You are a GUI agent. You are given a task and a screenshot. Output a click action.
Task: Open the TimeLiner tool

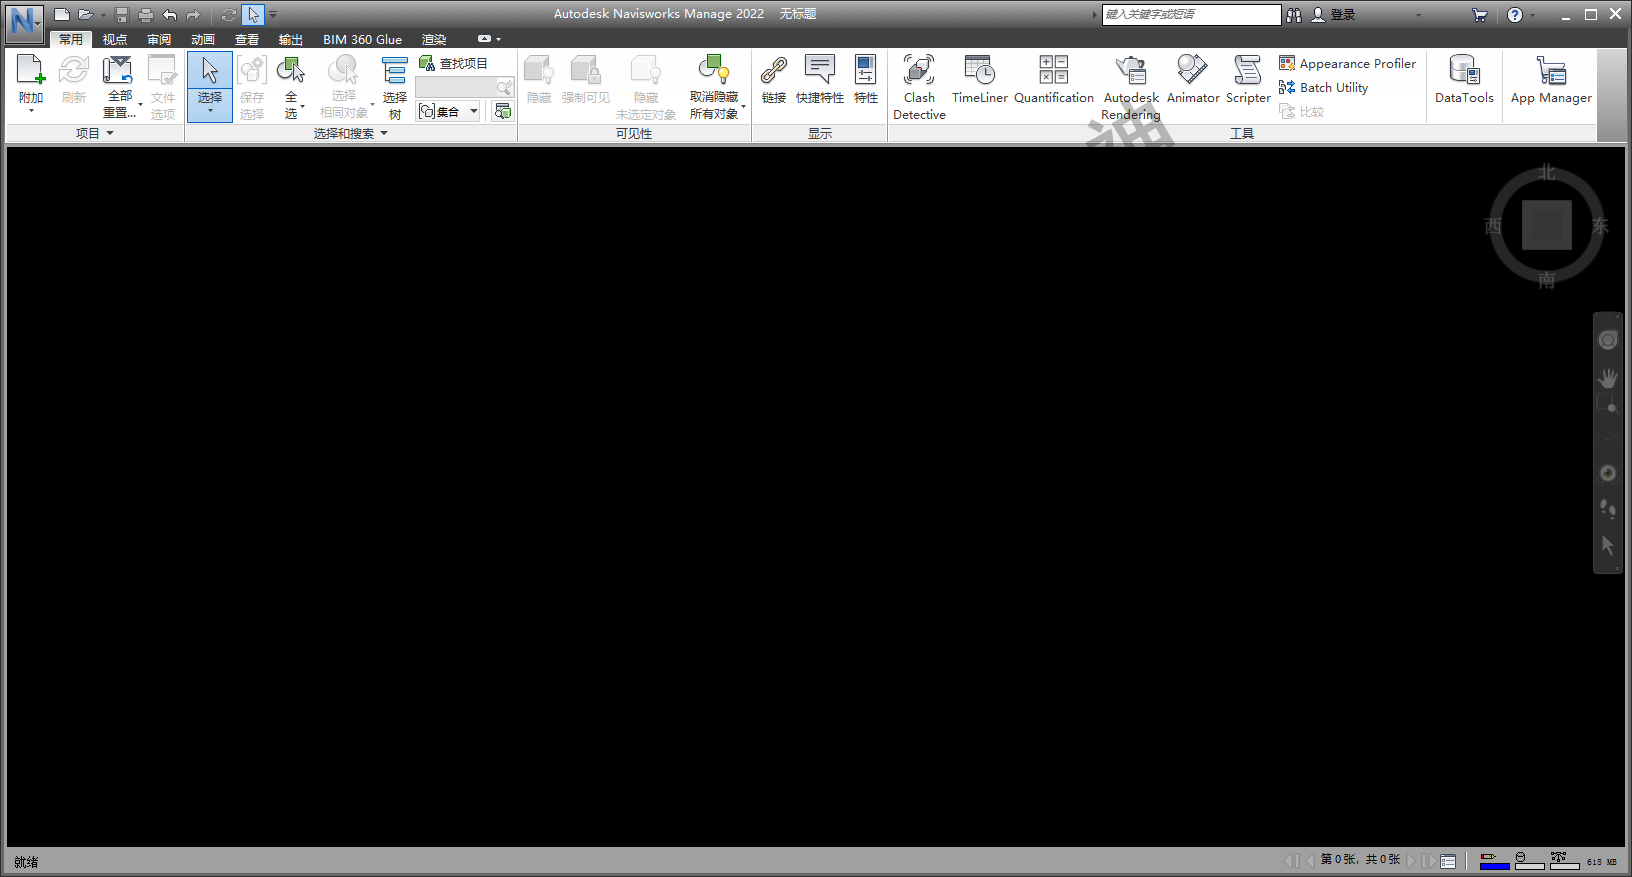pyautogui.click(x=980, y=79)
